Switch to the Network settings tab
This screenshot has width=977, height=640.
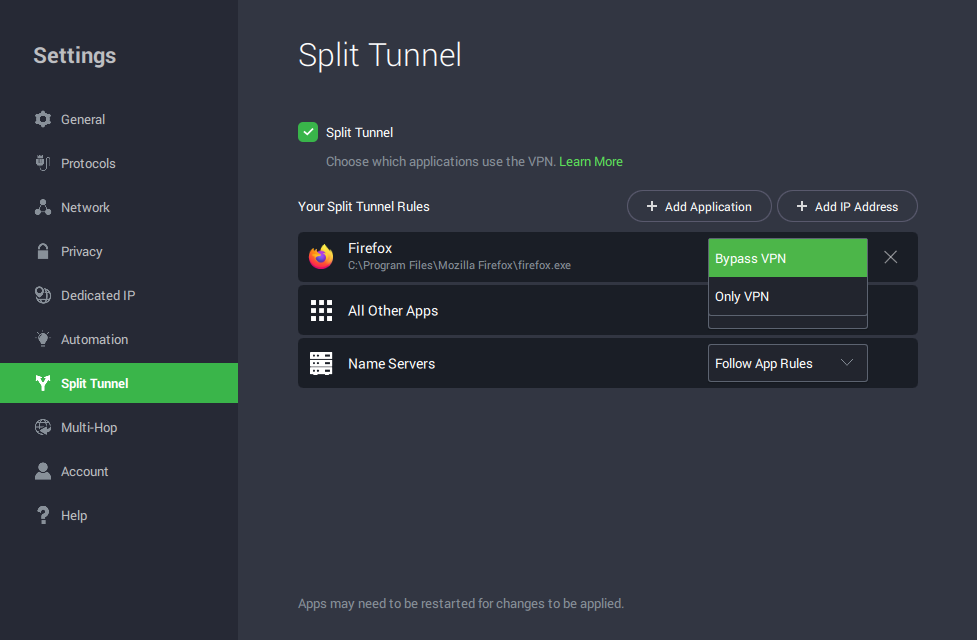pyautogui.click(x=85, y=207)
